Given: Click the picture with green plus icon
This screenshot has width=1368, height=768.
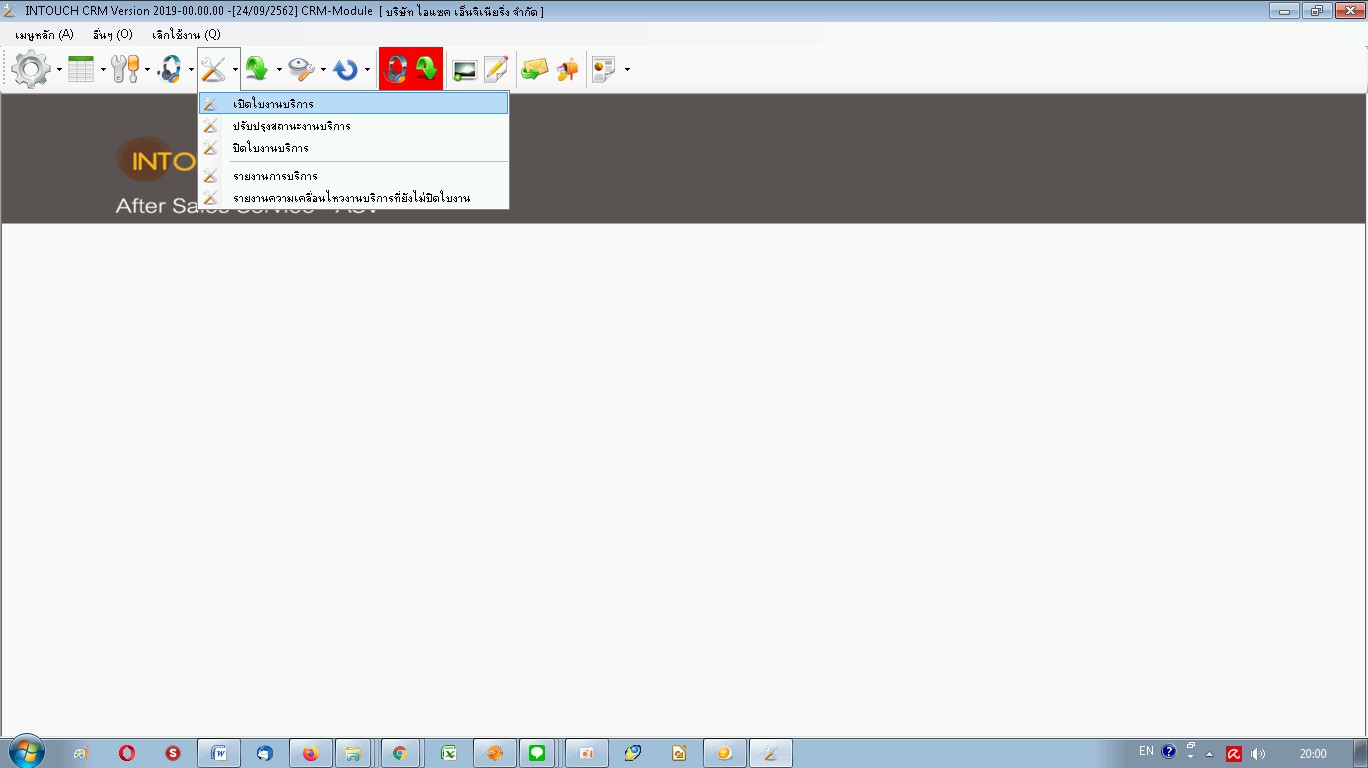Looking at the screenshot, I should [x=464, y=69].
